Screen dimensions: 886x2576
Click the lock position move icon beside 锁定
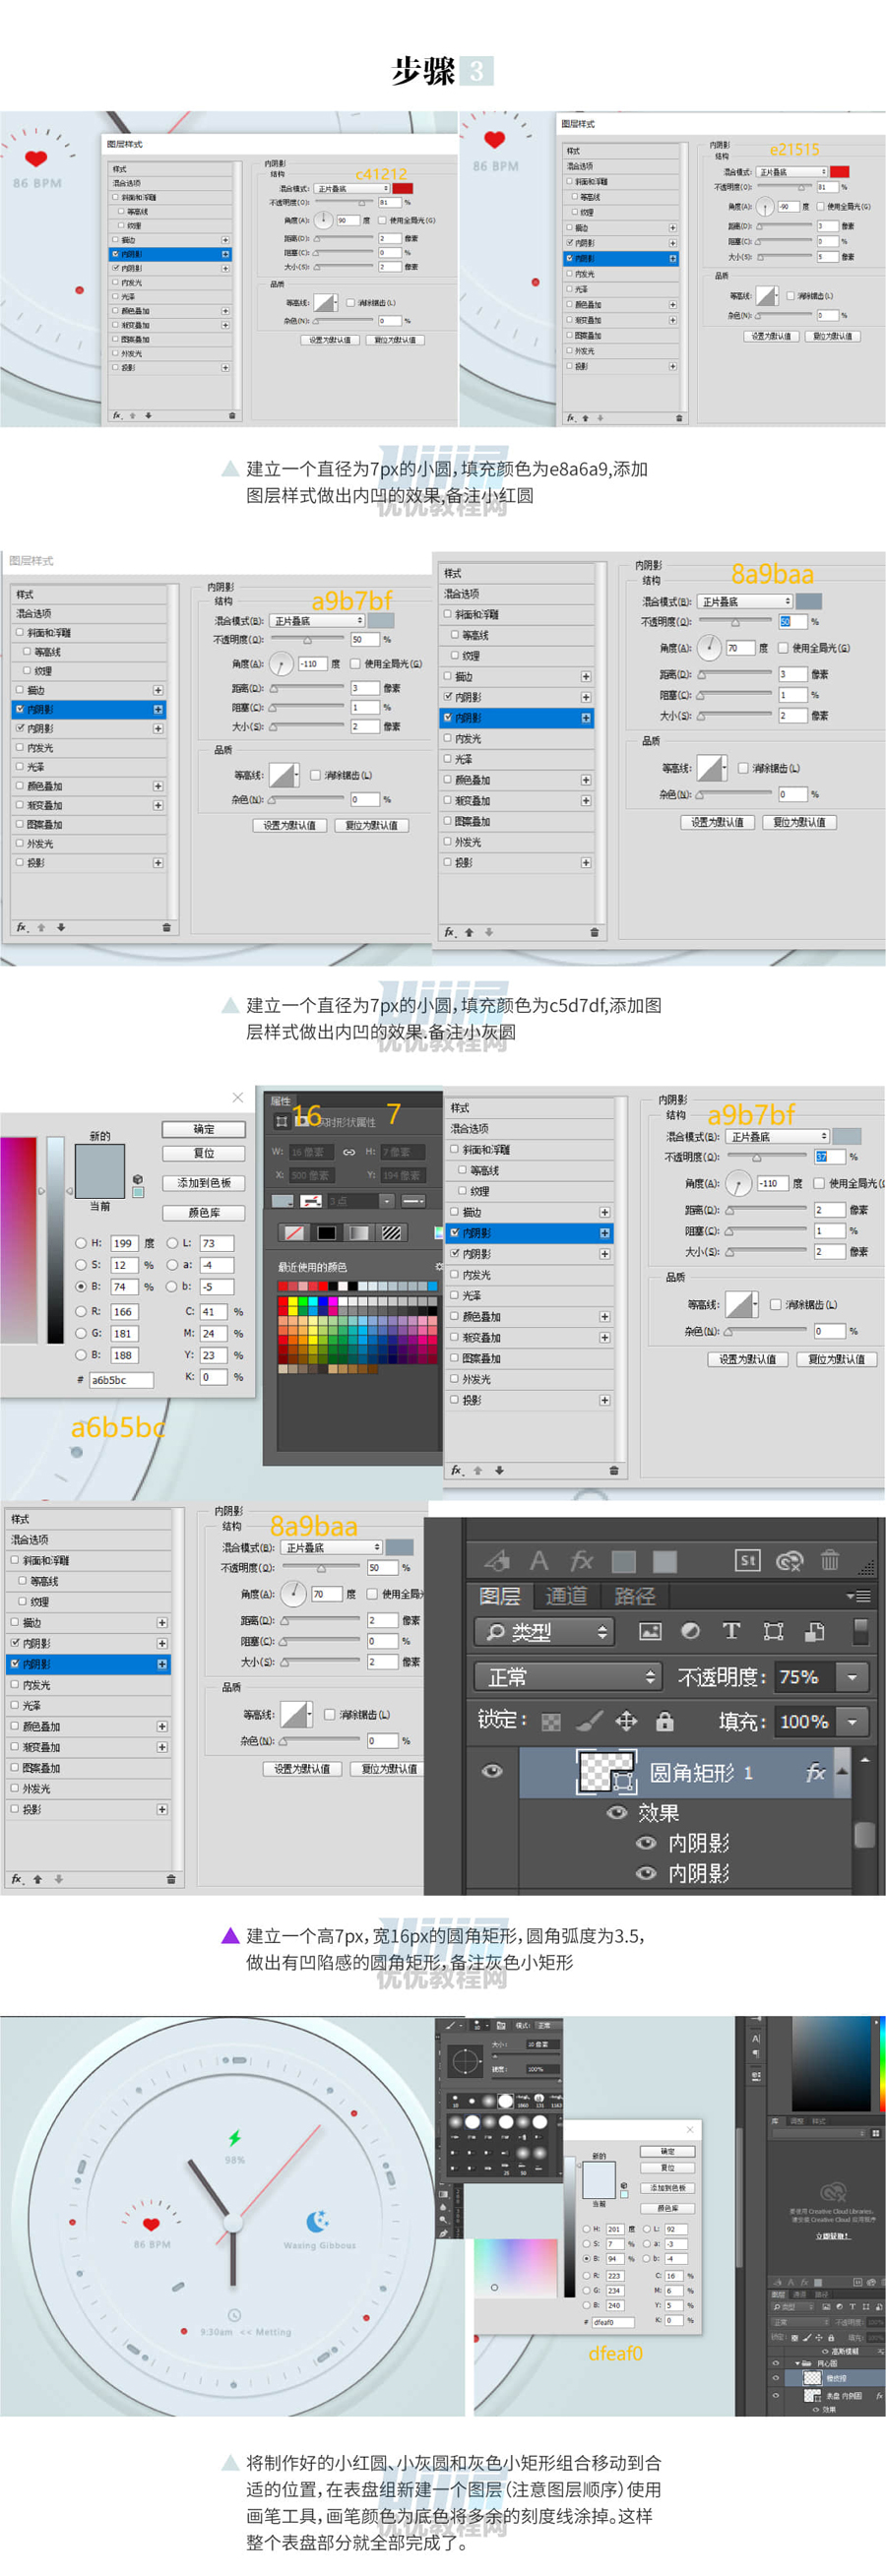(626, 1720)
